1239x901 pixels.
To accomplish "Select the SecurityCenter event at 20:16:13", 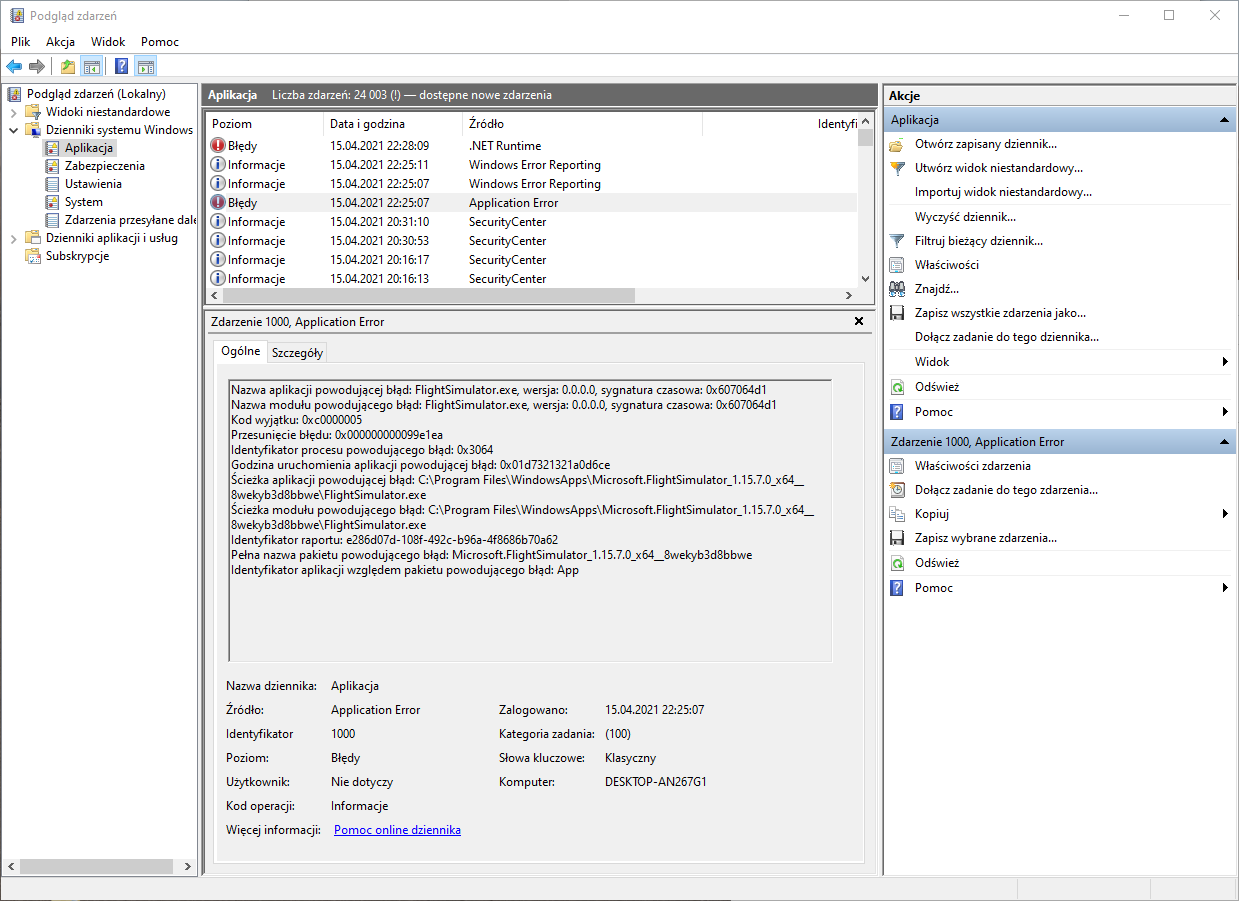I will pos(531,279).
